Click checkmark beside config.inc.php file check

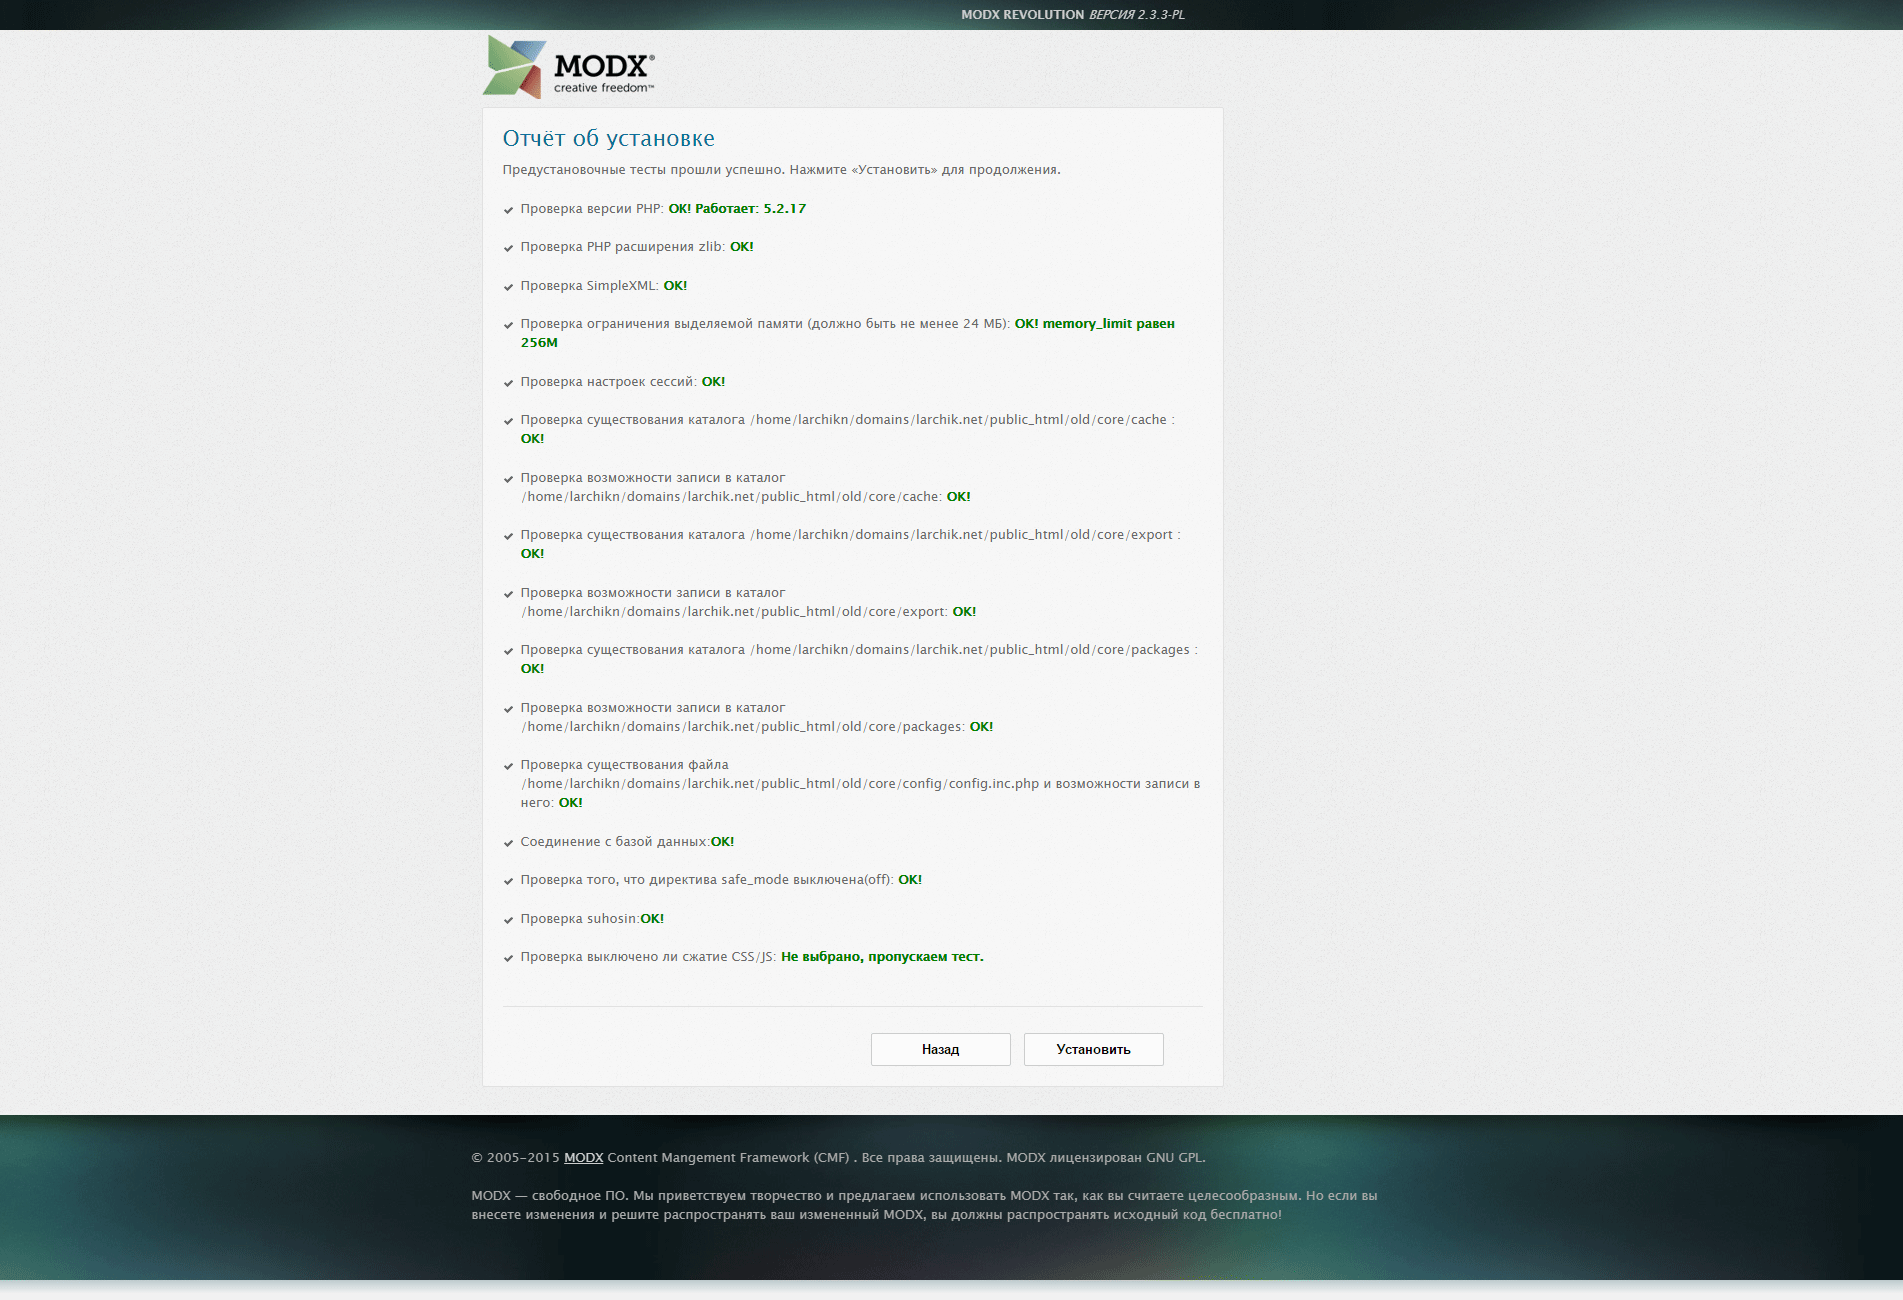pyautogui.click(x=509, y=766)
